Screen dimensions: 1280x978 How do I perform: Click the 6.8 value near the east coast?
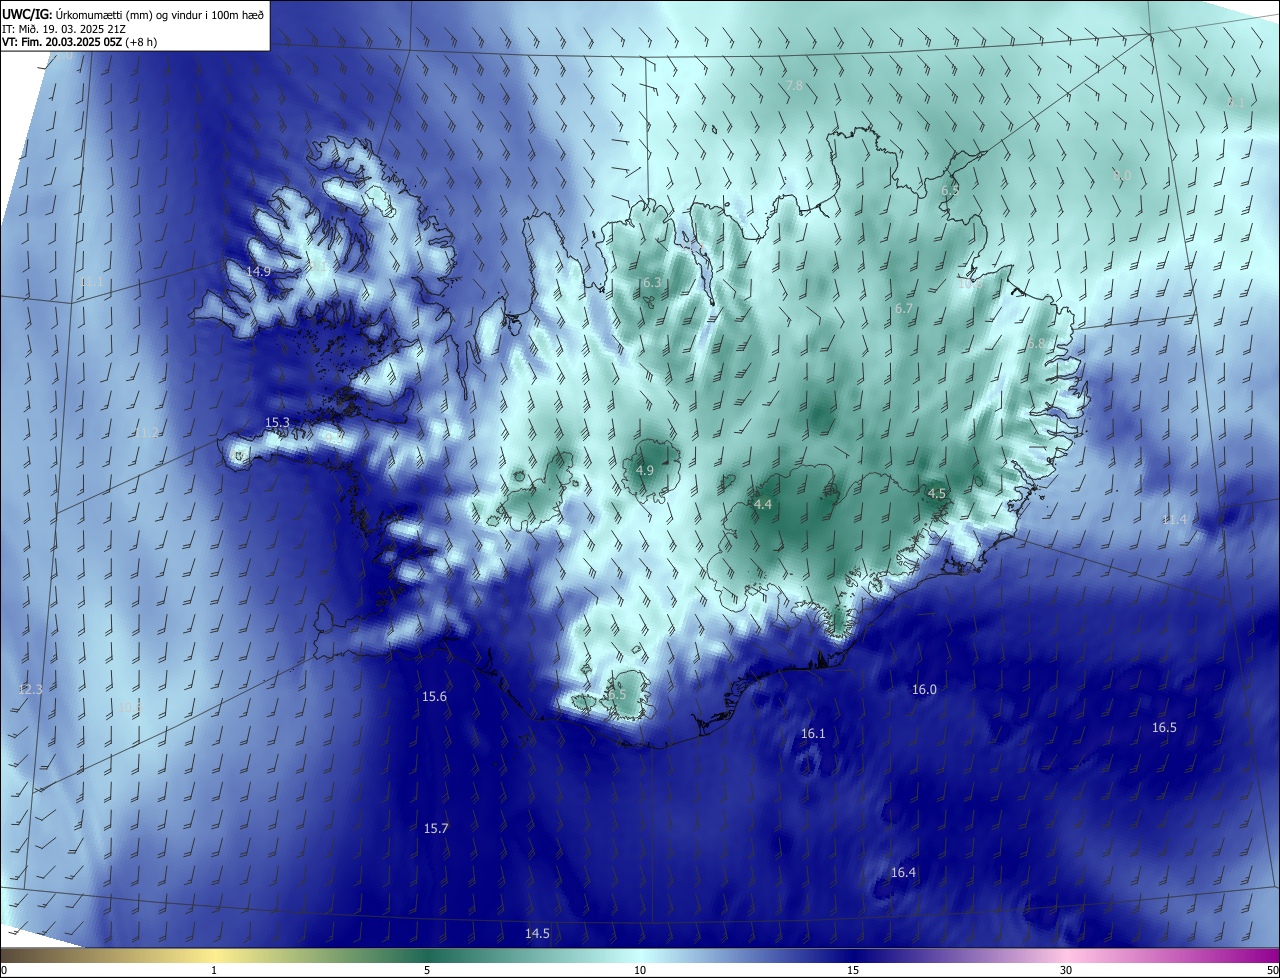click(x=1036, y=344)
